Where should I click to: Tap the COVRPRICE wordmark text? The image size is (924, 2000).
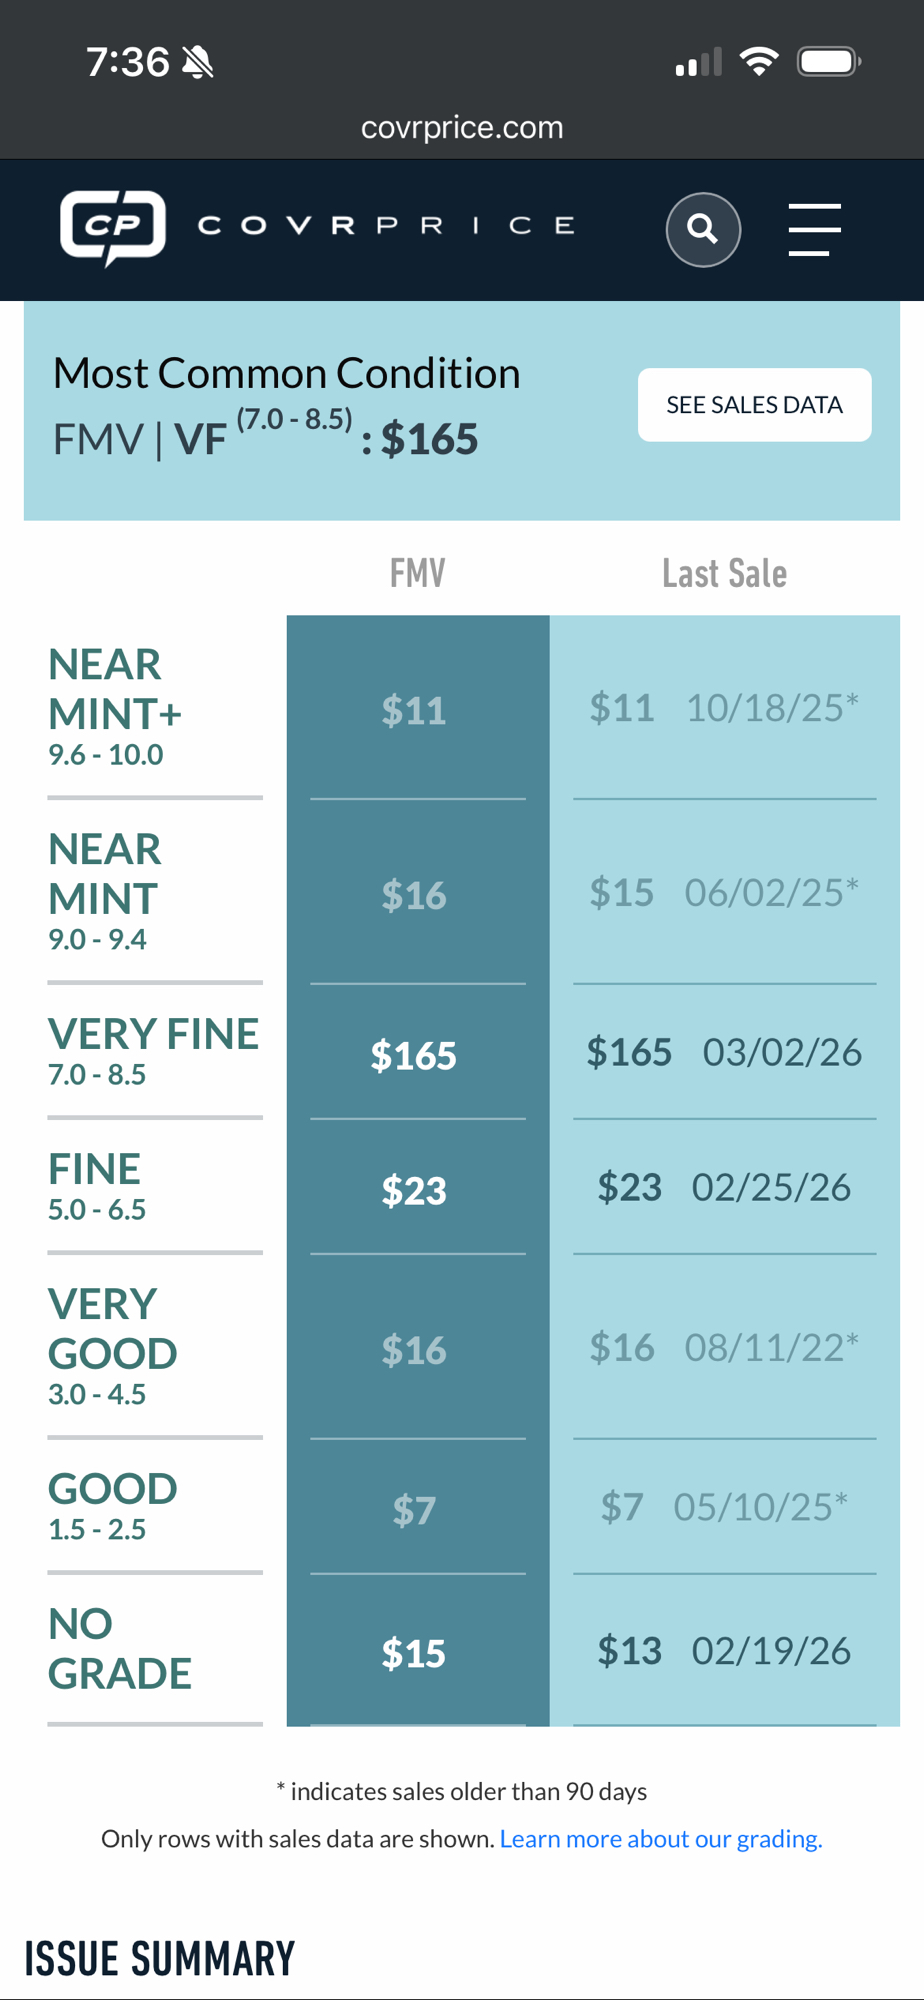[x=386, y=226]
